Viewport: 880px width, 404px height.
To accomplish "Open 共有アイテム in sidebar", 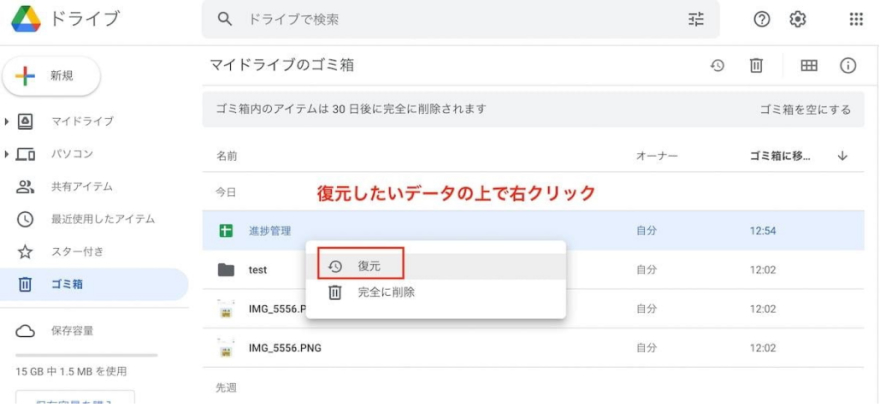I will tap(82, 187).
